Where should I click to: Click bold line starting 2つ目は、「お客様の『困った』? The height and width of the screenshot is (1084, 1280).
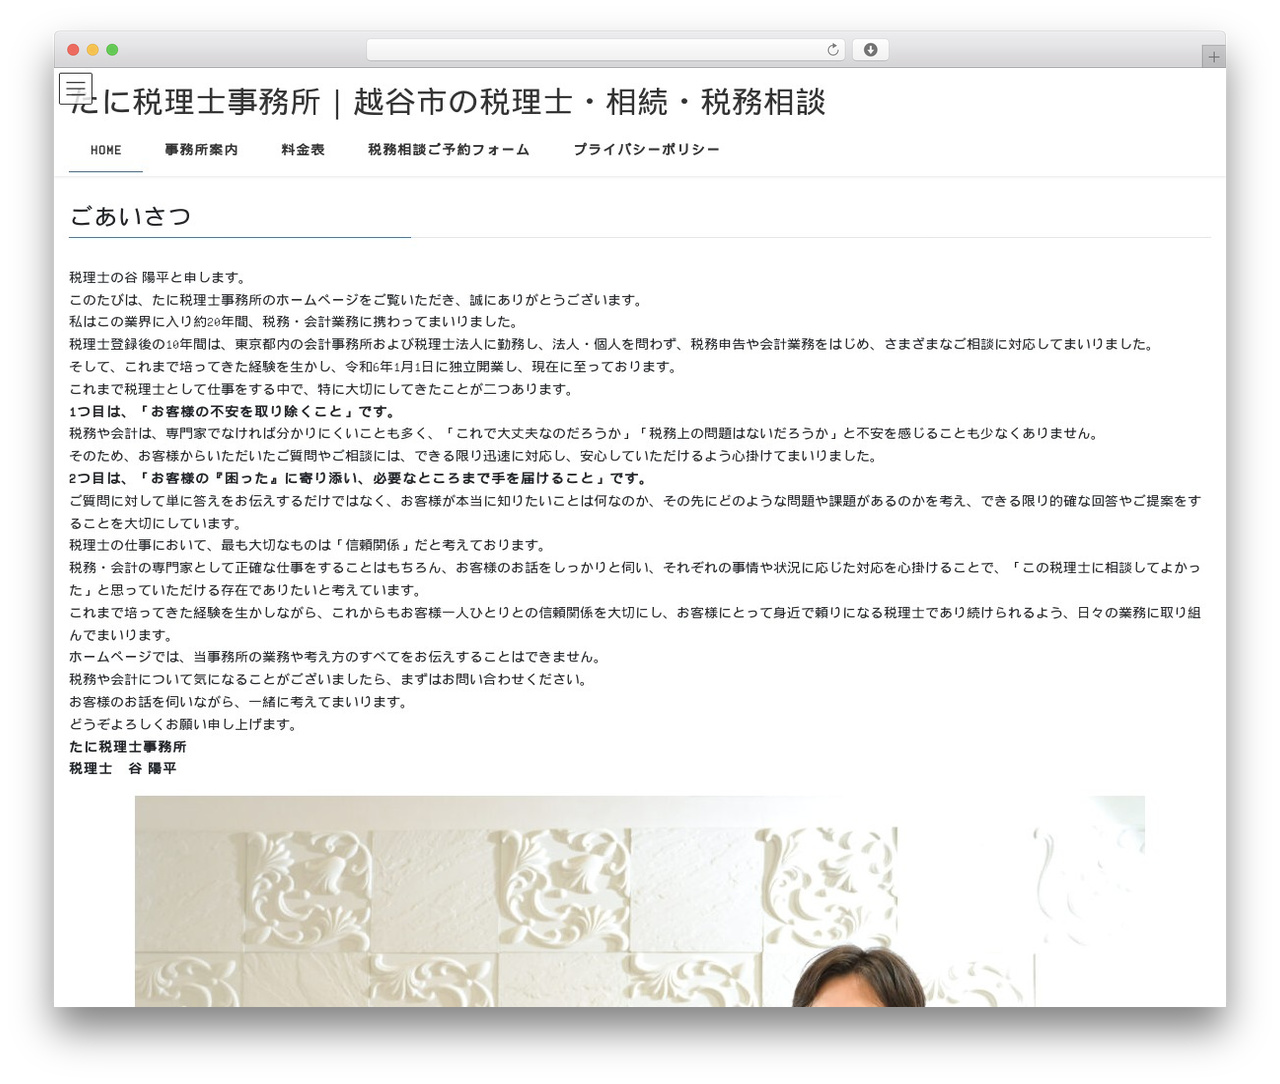[359, 478]
